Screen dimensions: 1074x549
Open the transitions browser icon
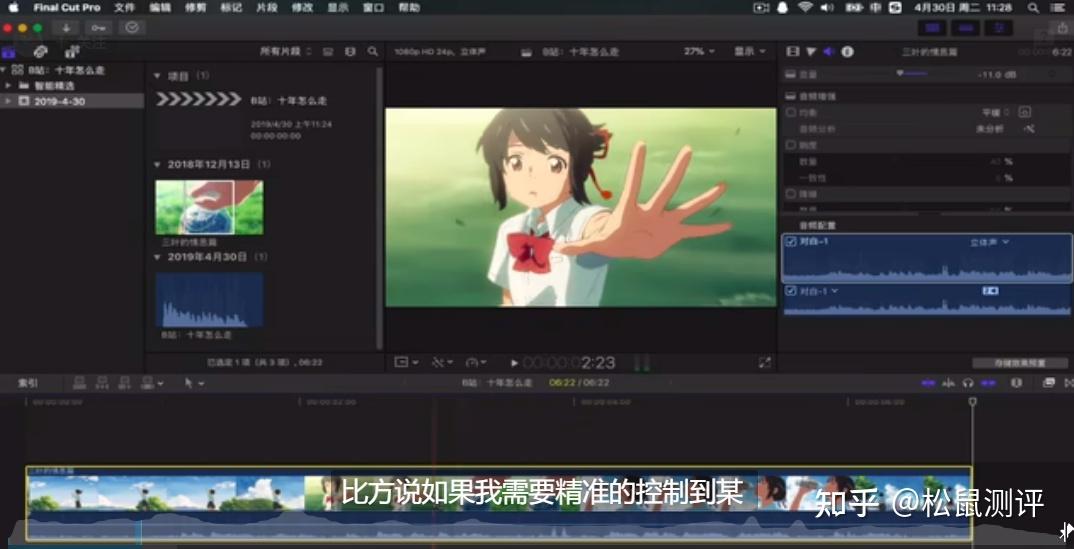pos(1068,383)
